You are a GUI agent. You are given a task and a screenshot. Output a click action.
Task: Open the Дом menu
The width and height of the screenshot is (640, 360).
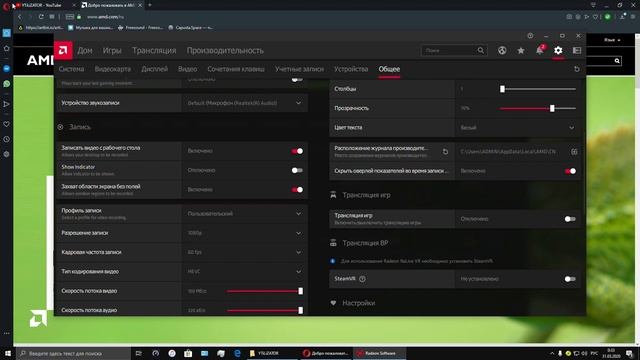tap(85, 51)
